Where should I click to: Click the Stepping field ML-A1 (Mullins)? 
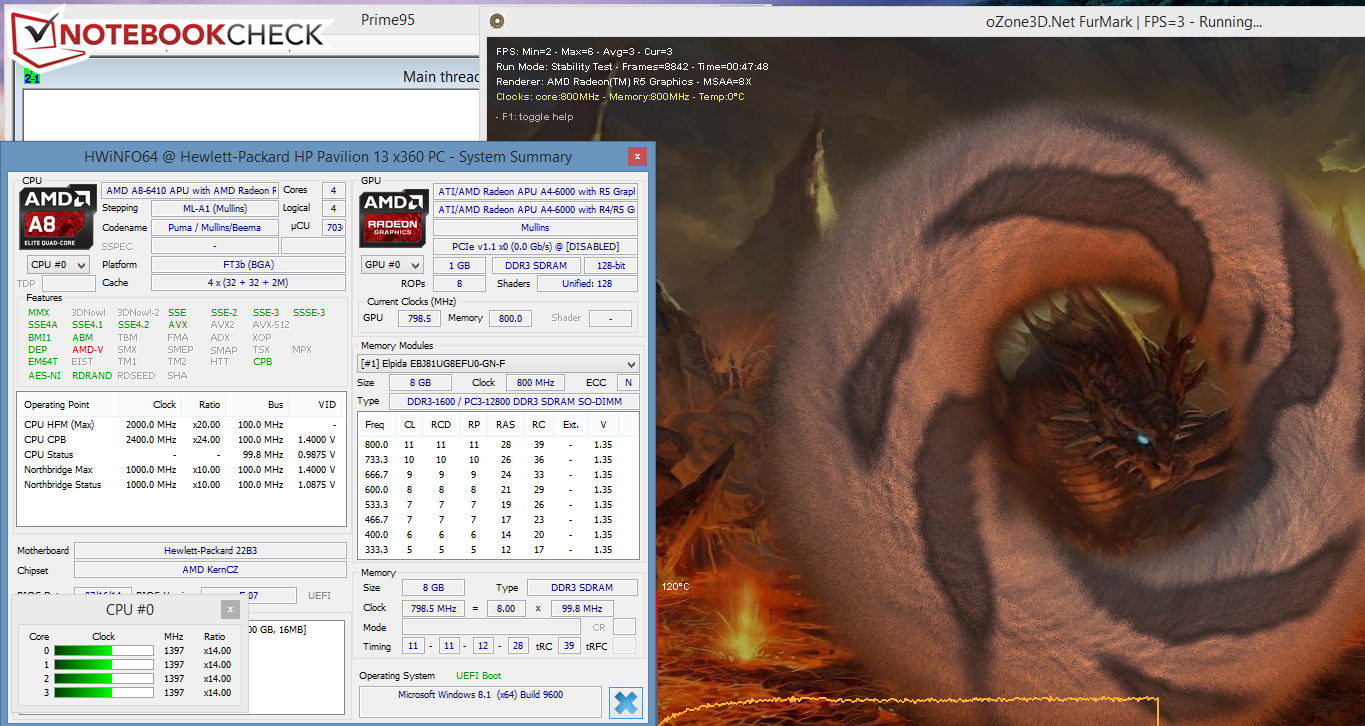click(214, 209)
